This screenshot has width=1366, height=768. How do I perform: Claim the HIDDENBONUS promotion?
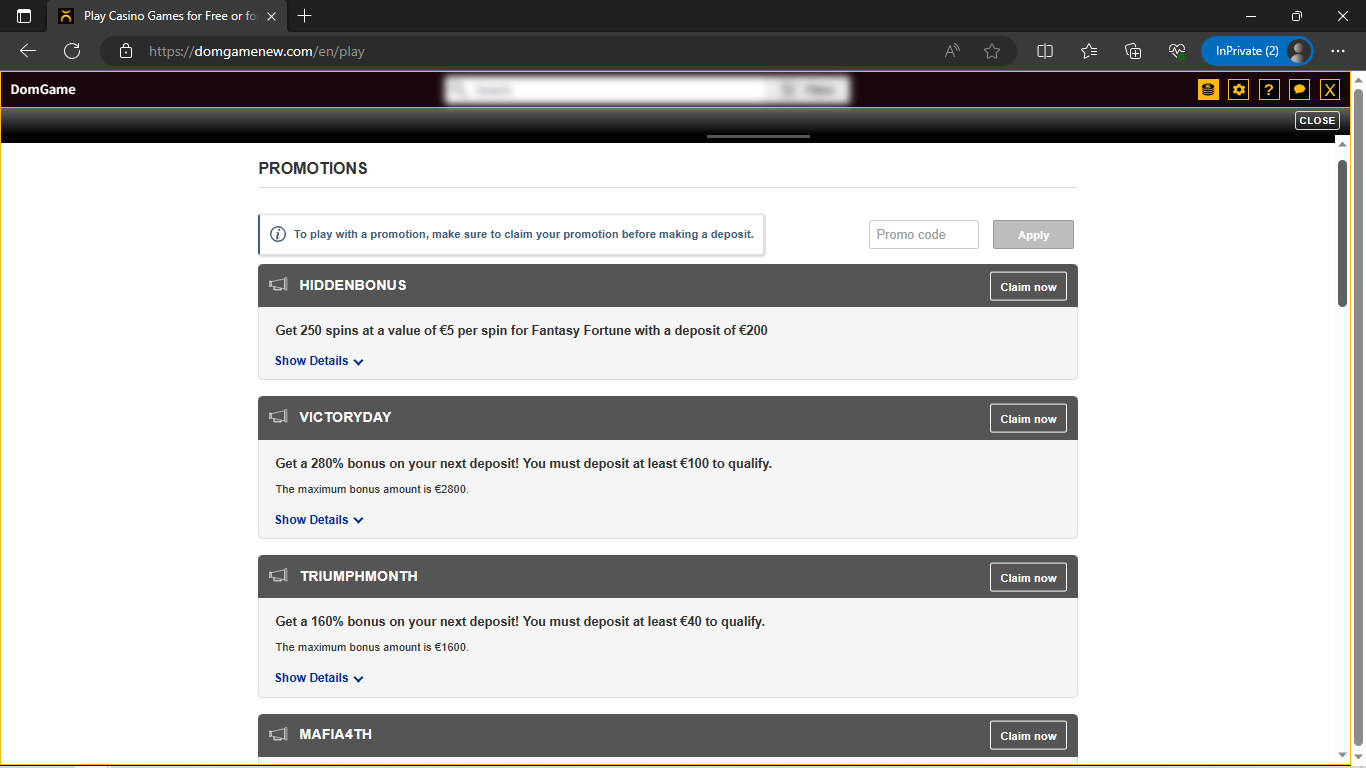pyautogui.click(x=1028, y=287)
